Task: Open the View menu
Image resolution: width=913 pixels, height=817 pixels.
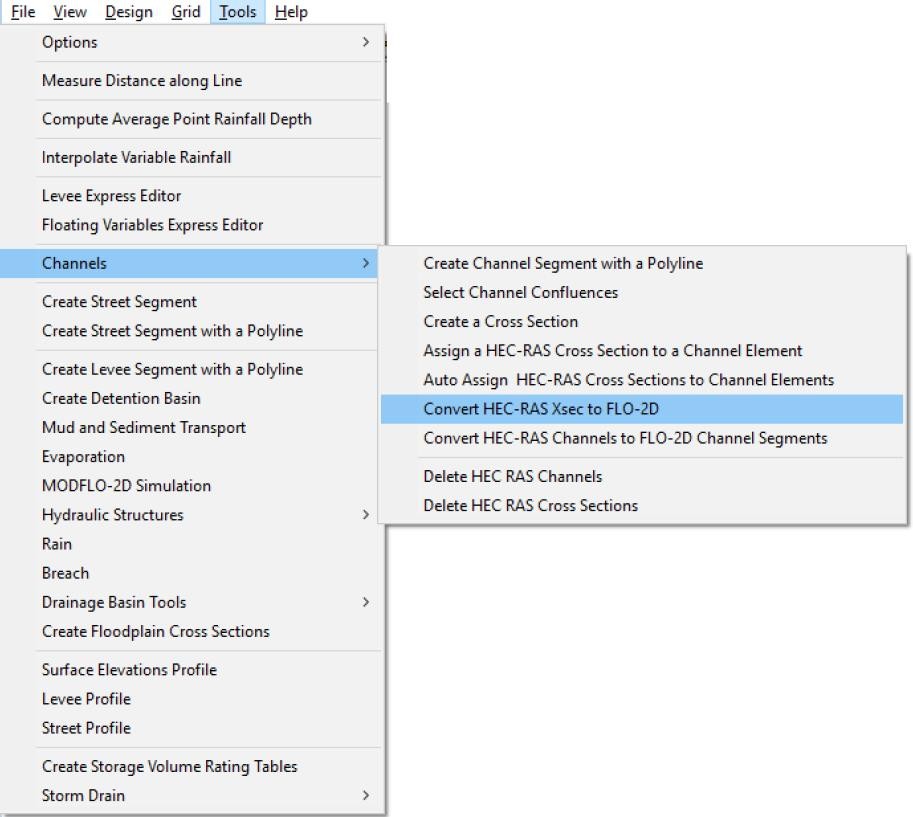Action: coord(69,12)
